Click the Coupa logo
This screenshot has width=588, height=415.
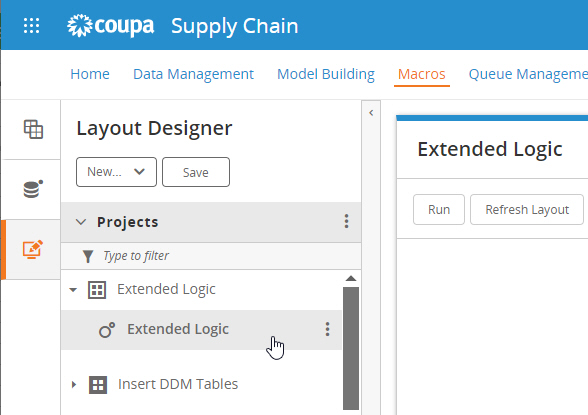click(x=110, y=26)
